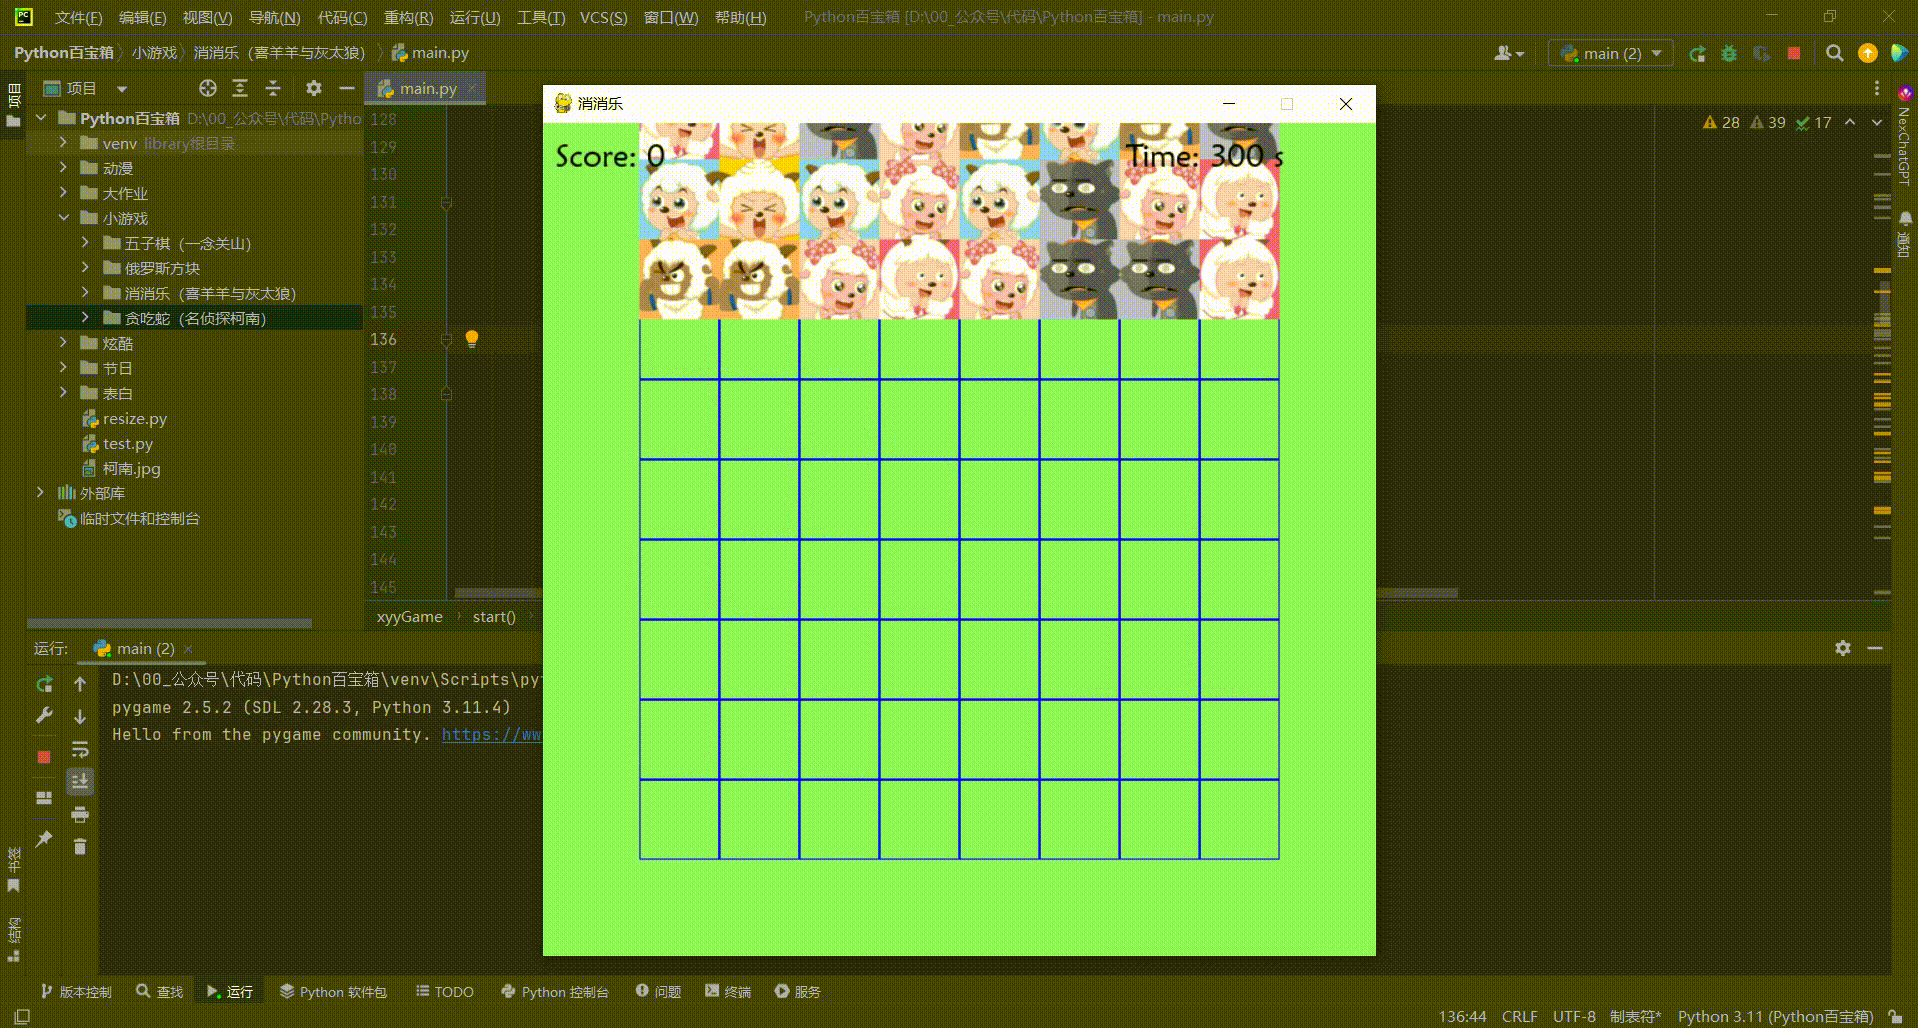Close the main (2) run tab

coord(188,649)
